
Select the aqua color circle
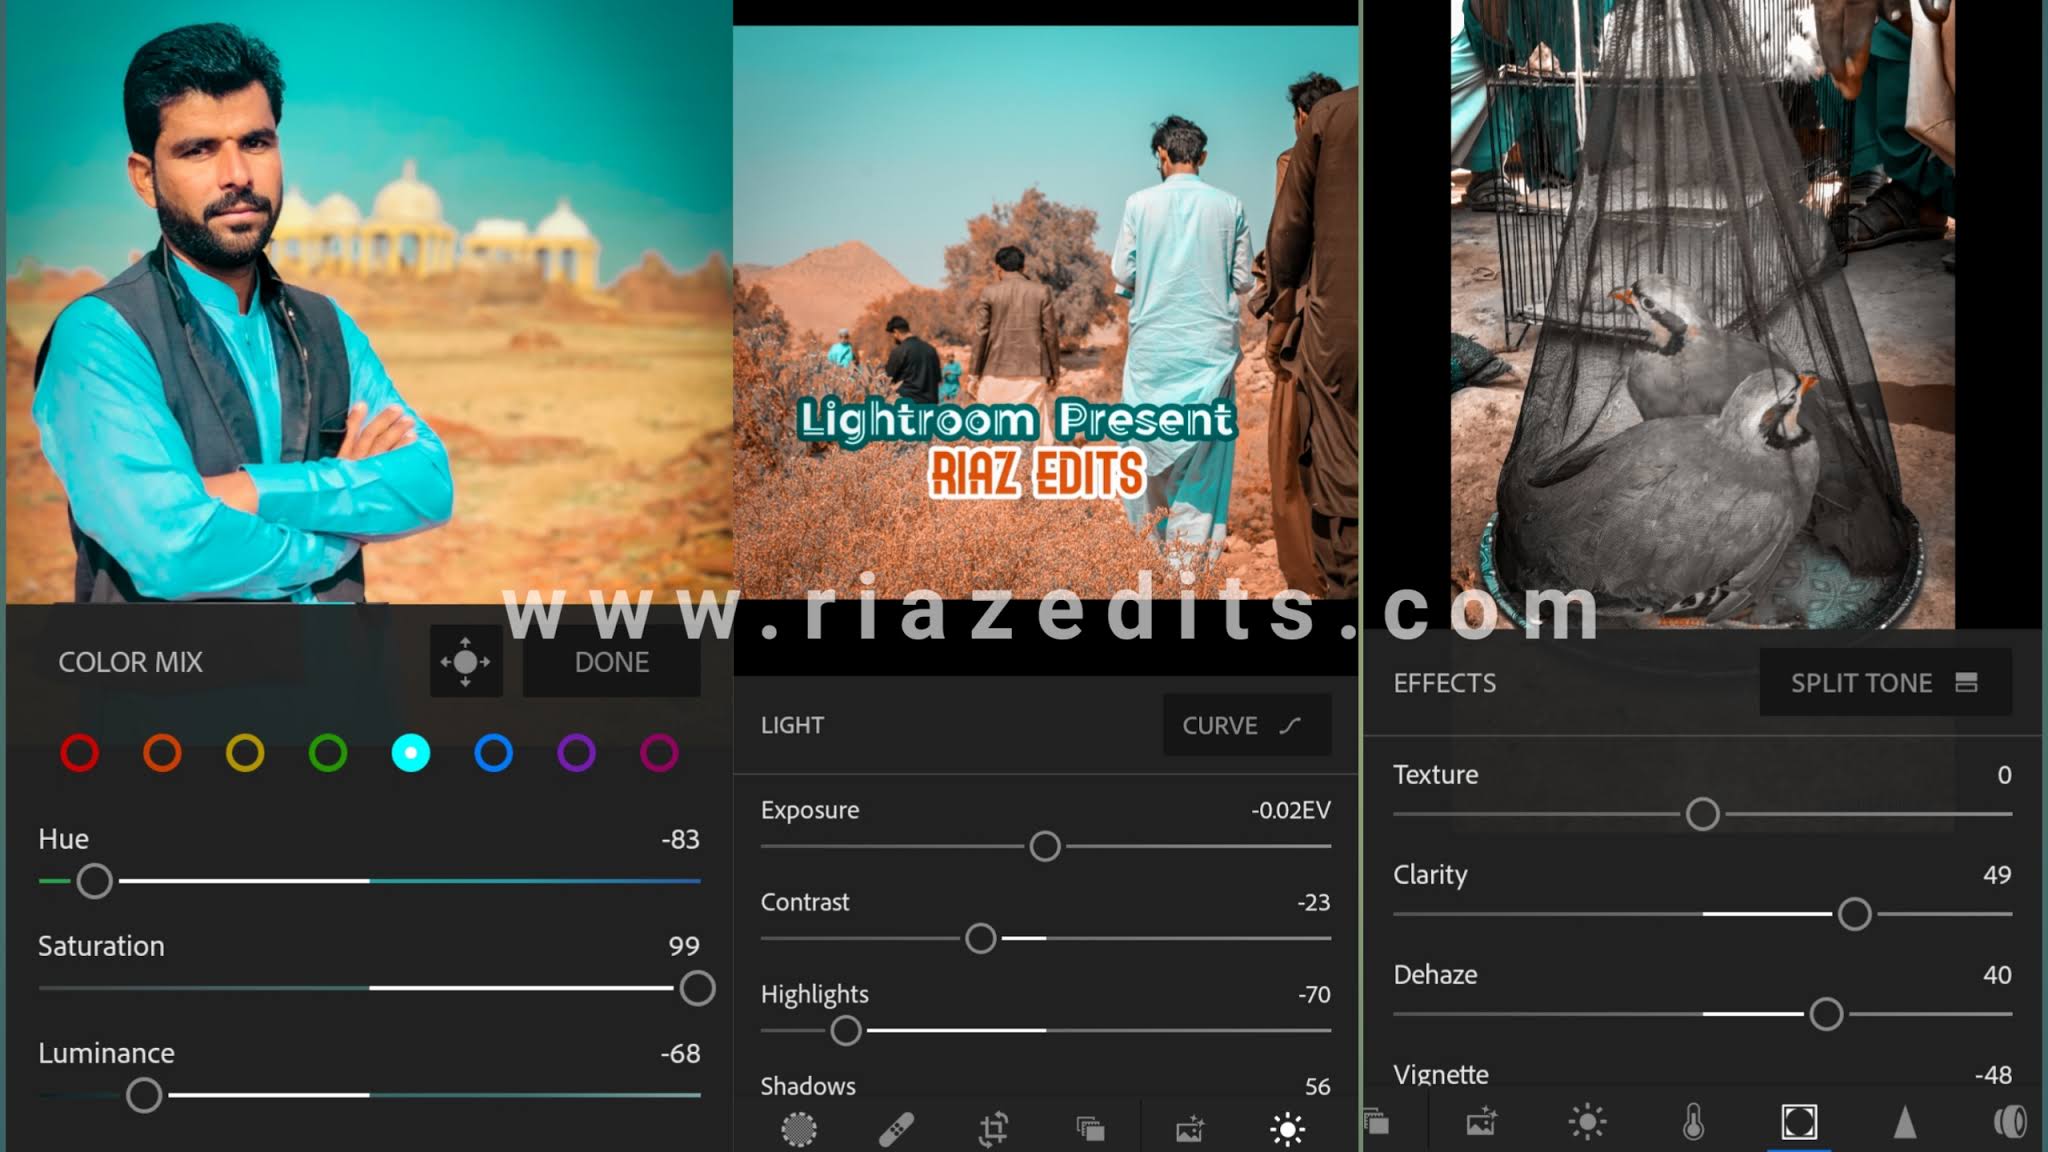[x=411, y=753]
